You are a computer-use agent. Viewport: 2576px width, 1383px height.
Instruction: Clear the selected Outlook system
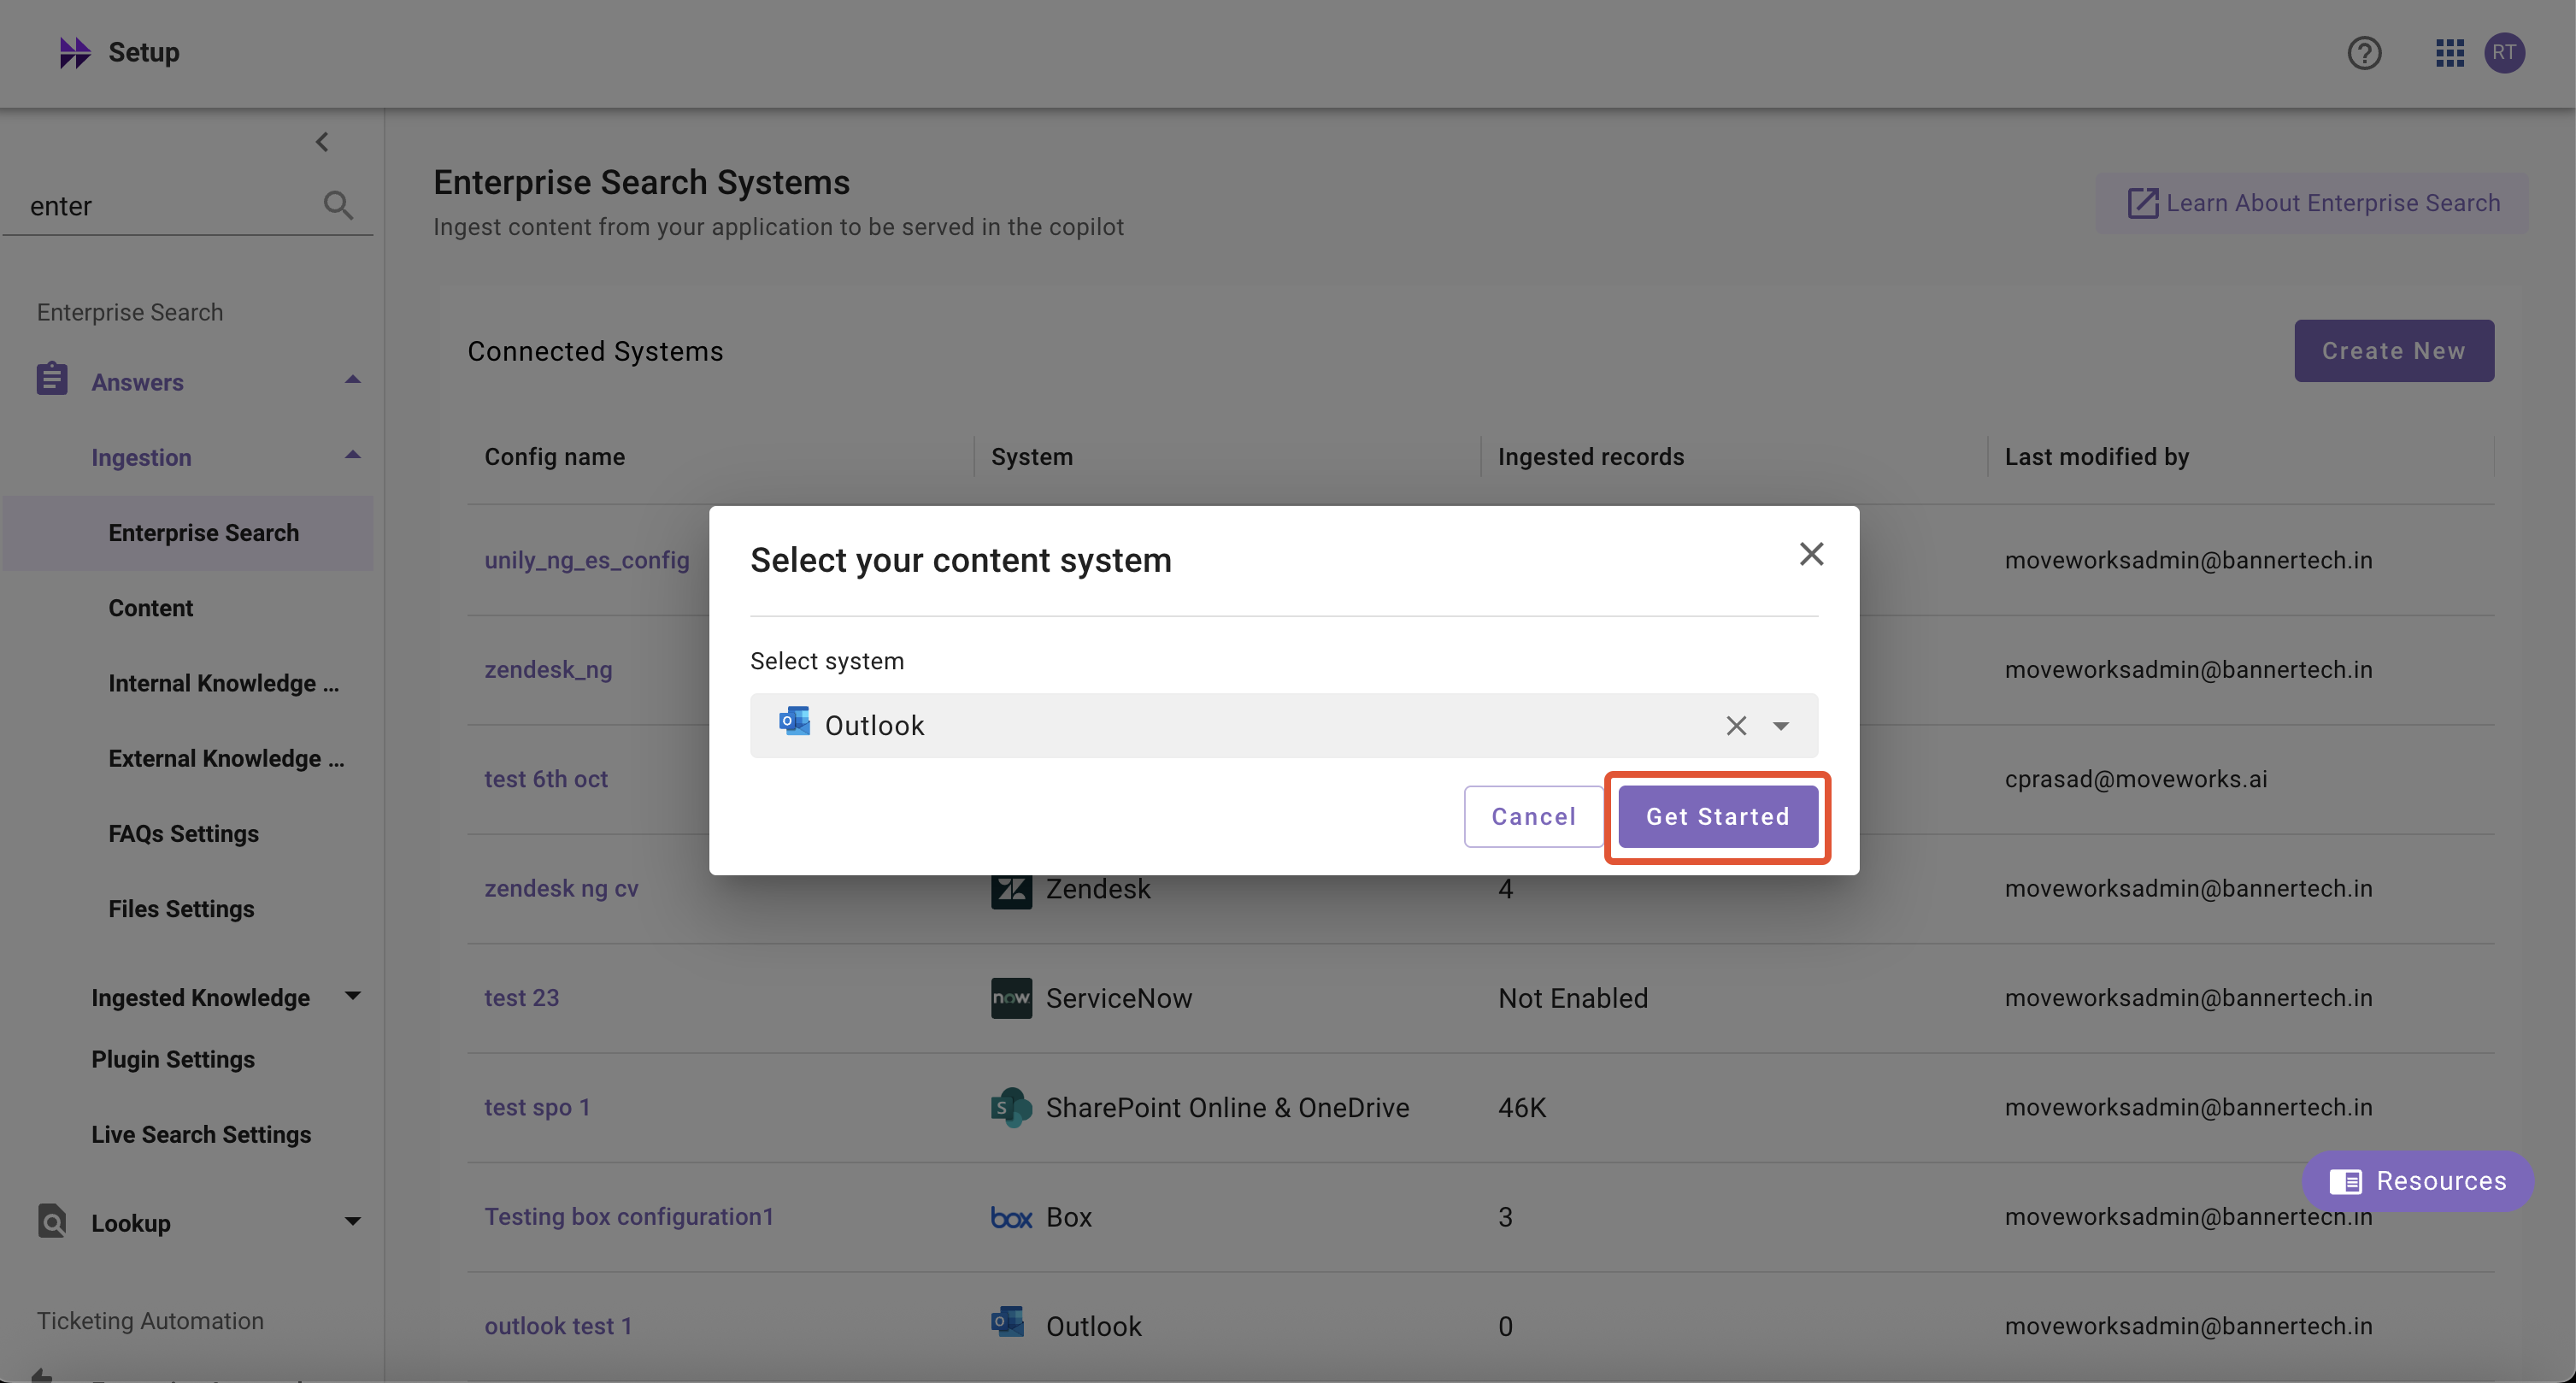tap(1736, 726)
